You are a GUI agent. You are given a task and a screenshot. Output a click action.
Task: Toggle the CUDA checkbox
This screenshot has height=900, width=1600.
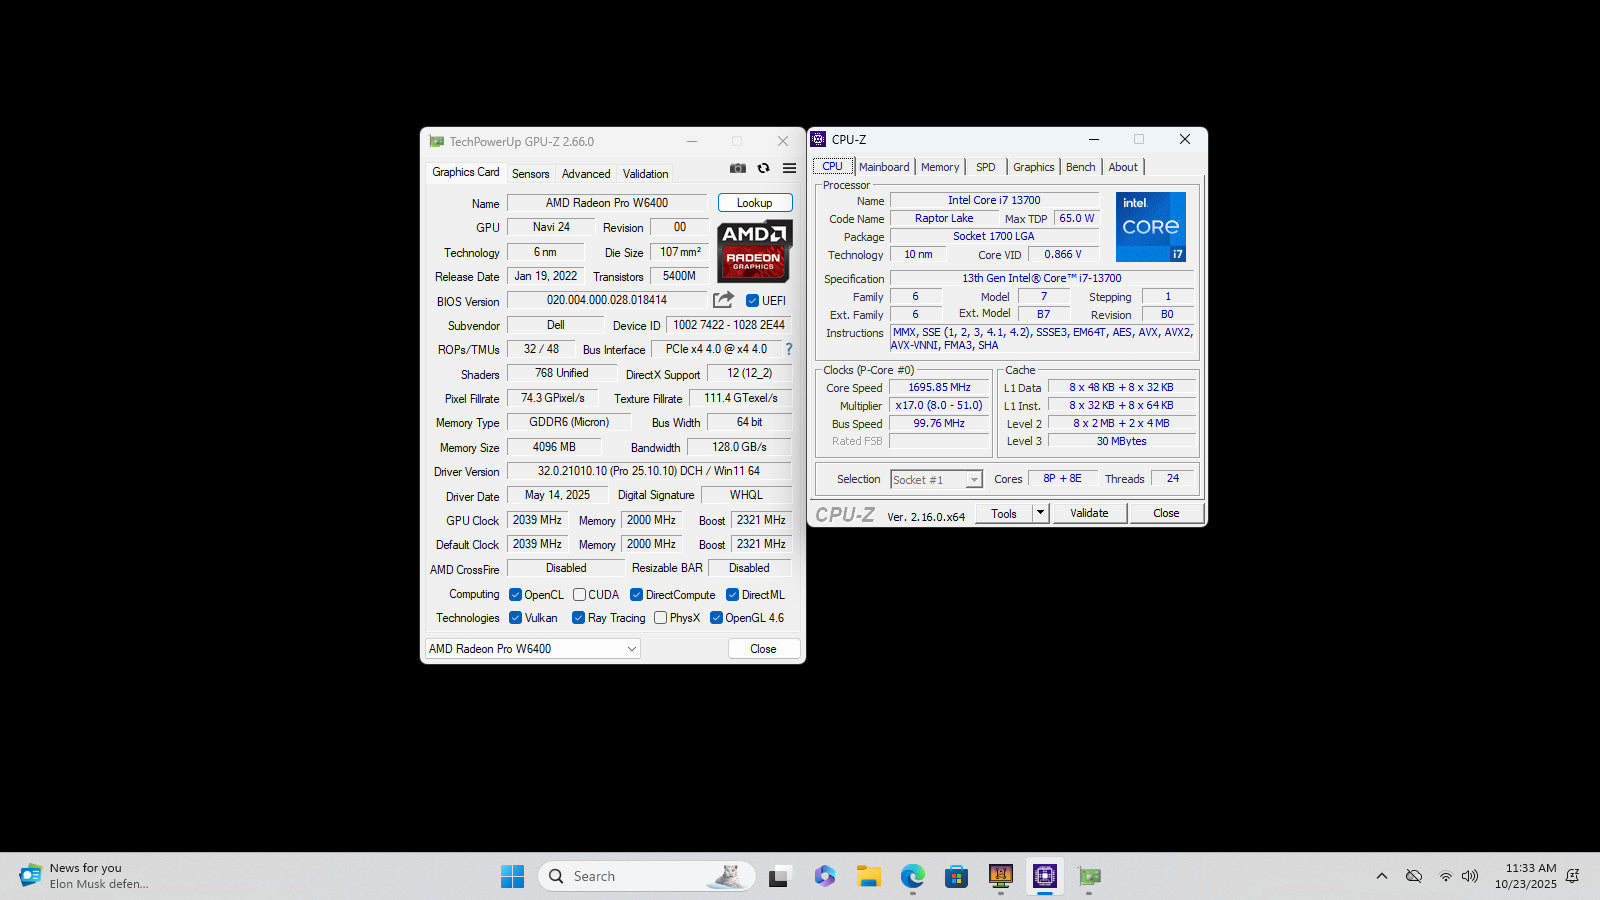coord(580,595)
